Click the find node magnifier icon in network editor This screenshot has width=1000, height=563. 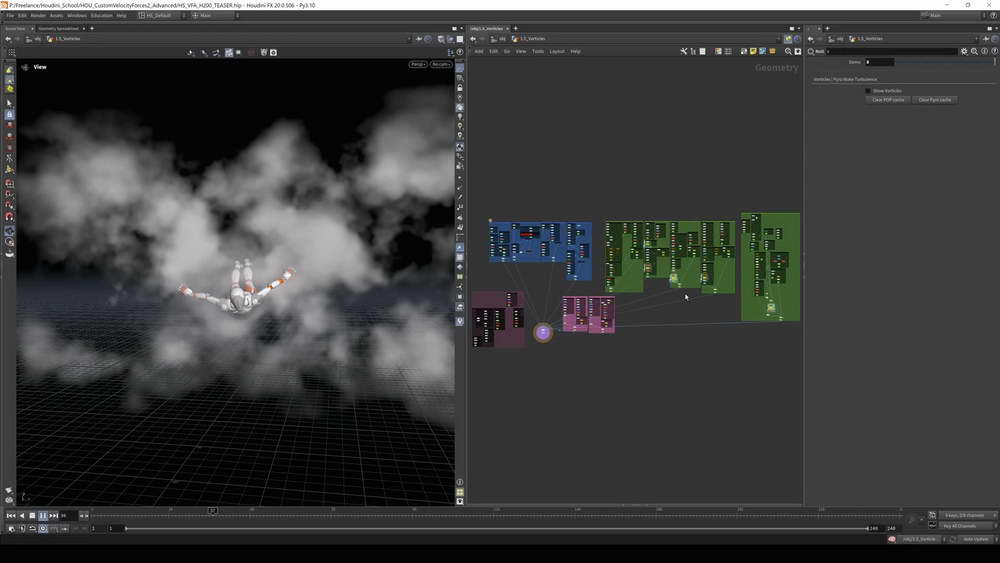click(788, 51)
